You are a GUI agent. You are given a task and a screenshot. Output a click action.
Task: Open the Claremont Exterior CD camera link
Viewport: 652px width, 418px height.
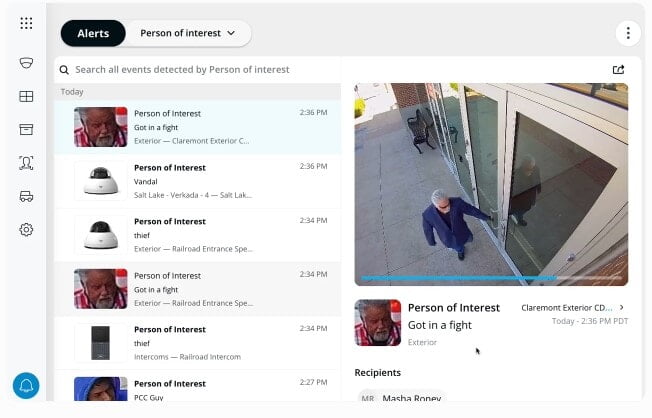(567, 308)
